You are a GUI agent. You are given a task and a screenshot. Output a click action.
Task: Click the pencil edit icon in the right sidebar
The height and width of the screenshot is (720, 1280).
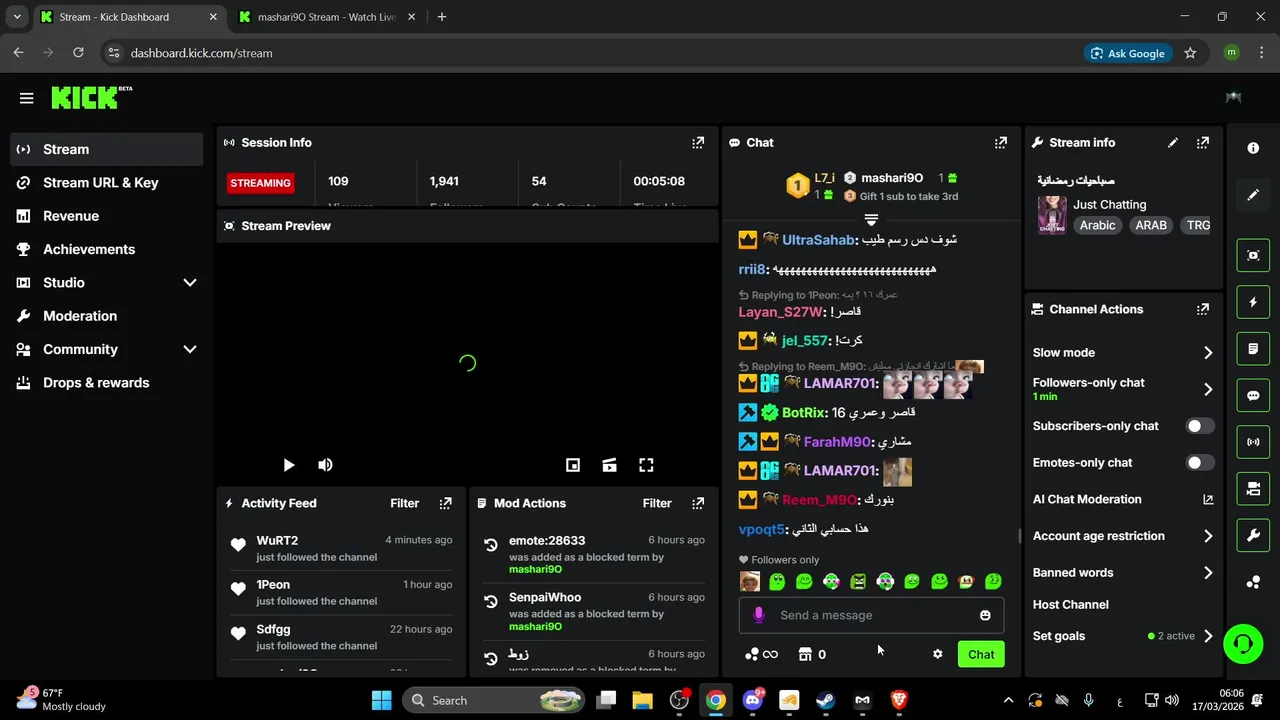tap(1253, 195)
